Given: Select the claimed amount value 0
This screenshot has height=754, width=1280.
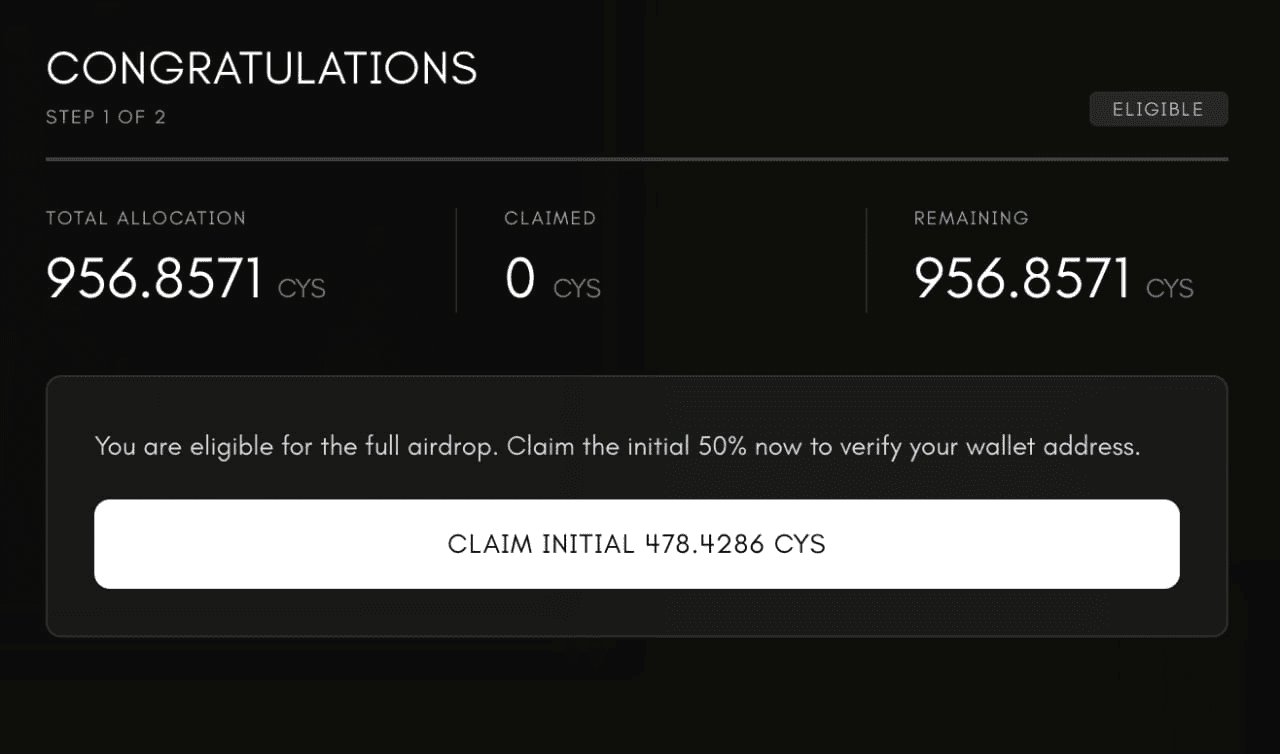Looking at the screenshot, I should click(x=520, y=279).
